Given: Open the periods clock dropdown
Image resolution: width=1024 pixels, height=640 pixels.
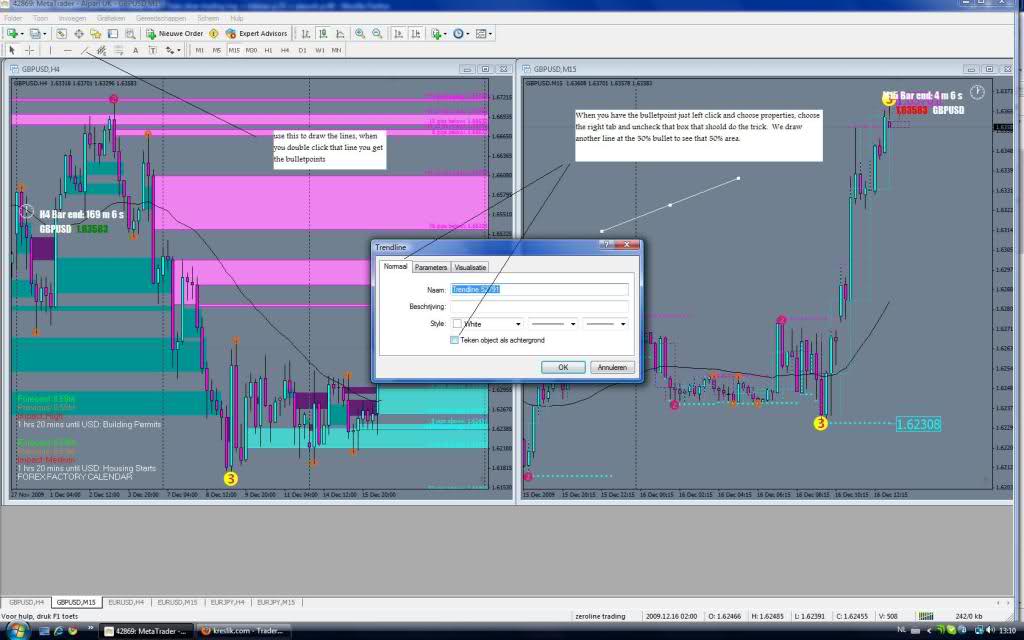Looking at the screenshot, I should coord(461,33).
